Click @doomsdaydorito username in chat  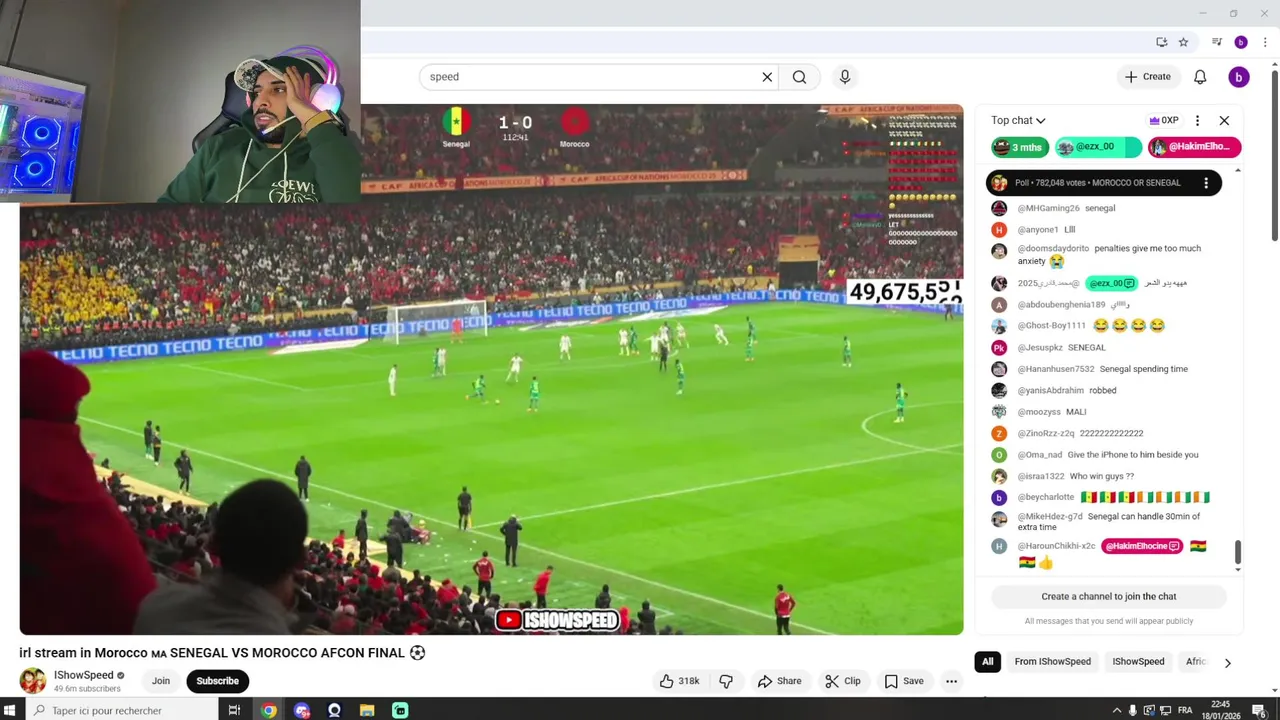coord(1053,248)
